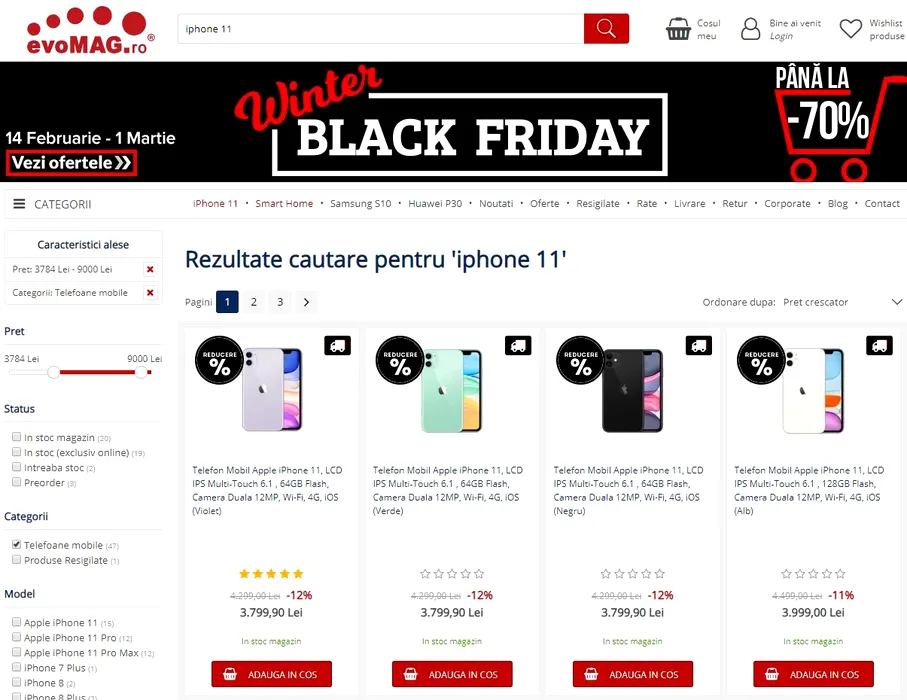Click the Vezi ofertele banner button
The image size is (907, 700).
click(72, 163)
